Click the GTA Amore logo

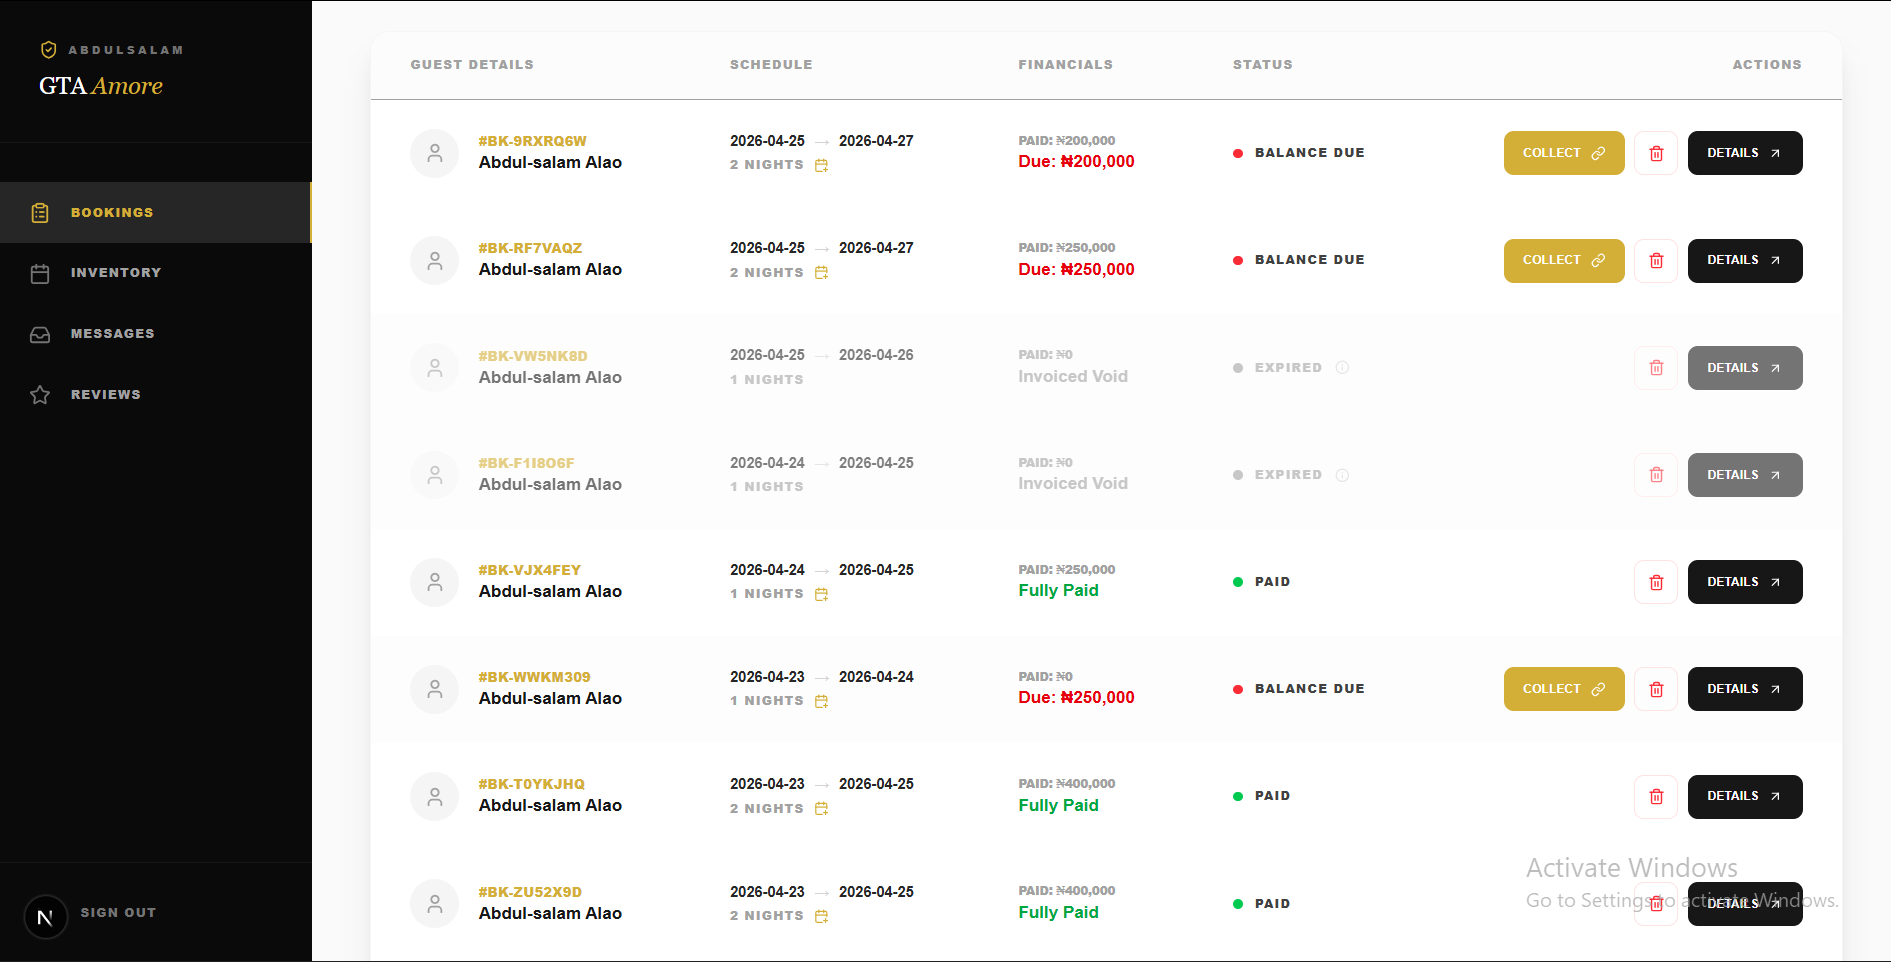coord(101,86)
